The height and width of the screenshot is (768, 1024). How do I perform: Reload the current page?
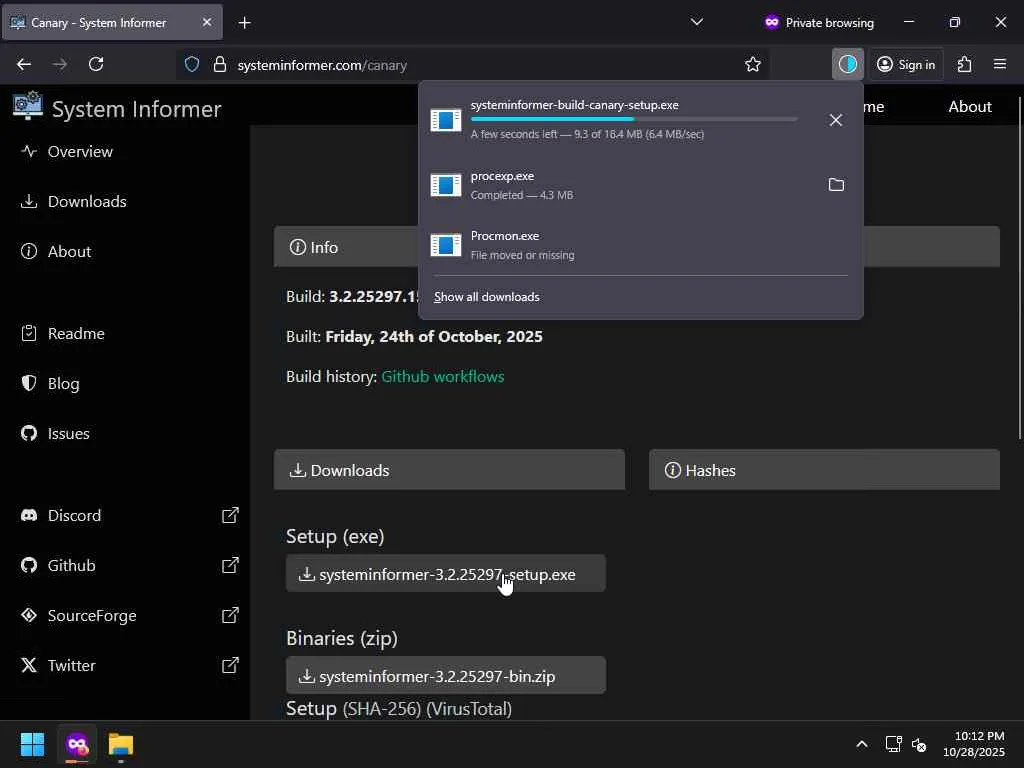96,64
